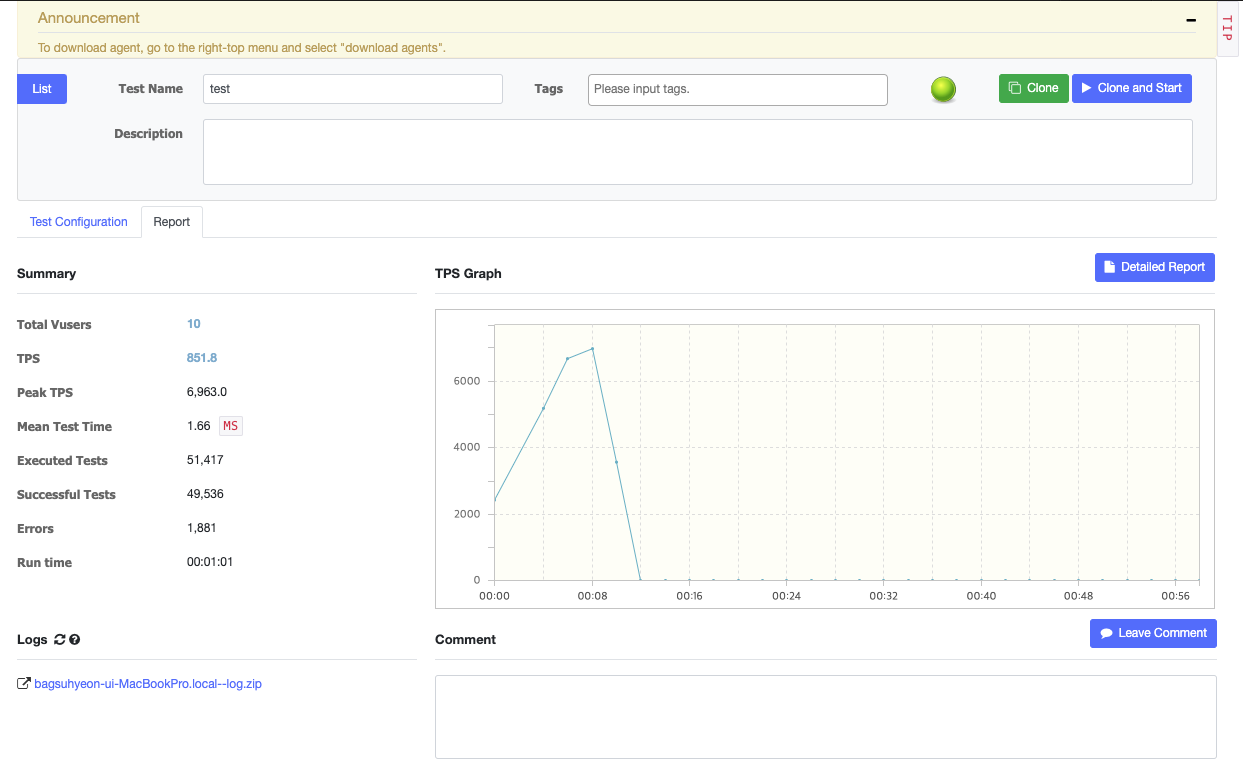1243x775 pixels.
Task: Refresh logs with the refresh icon
Action: pos(59,640)
